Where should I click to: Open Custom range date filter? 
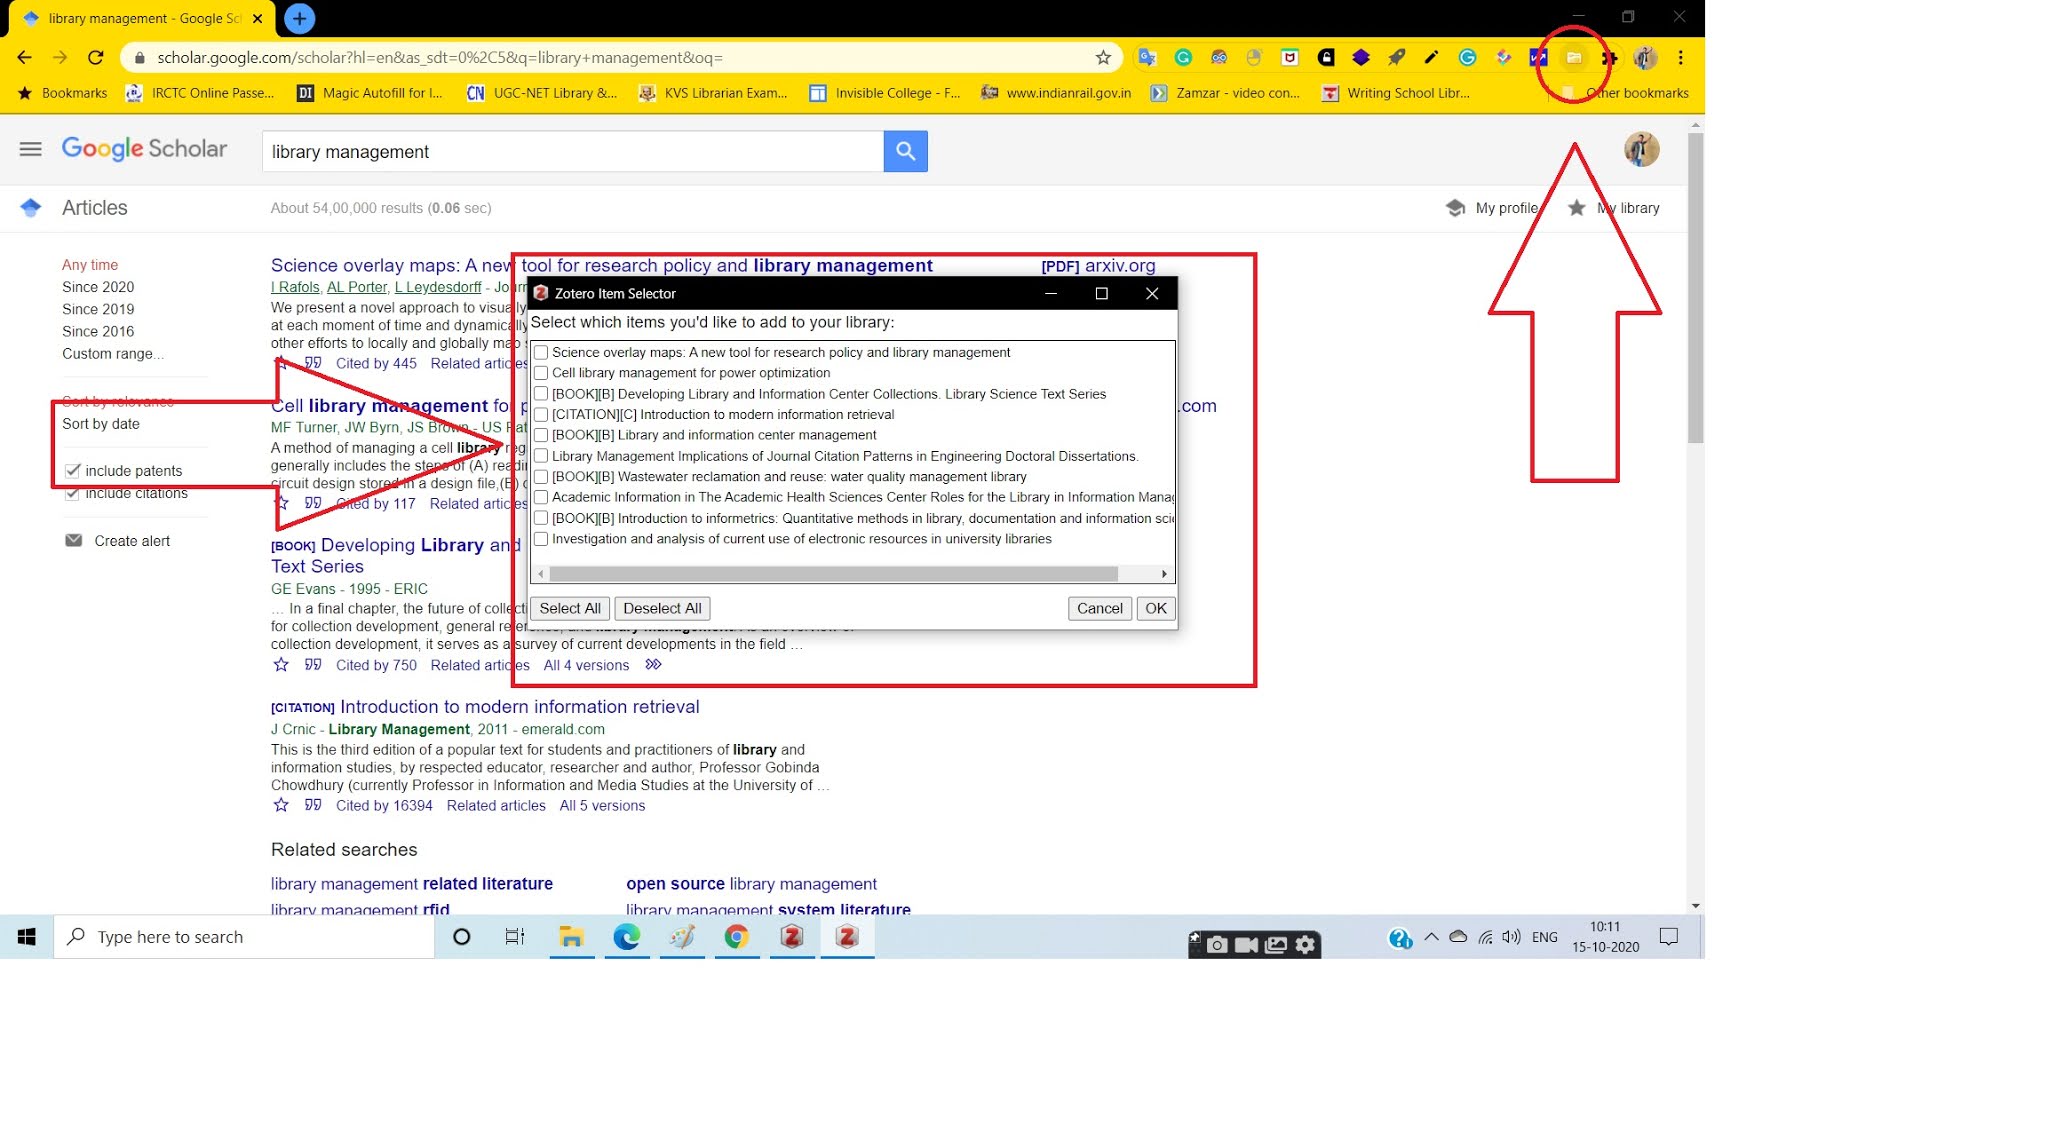[x=112, y=353]
